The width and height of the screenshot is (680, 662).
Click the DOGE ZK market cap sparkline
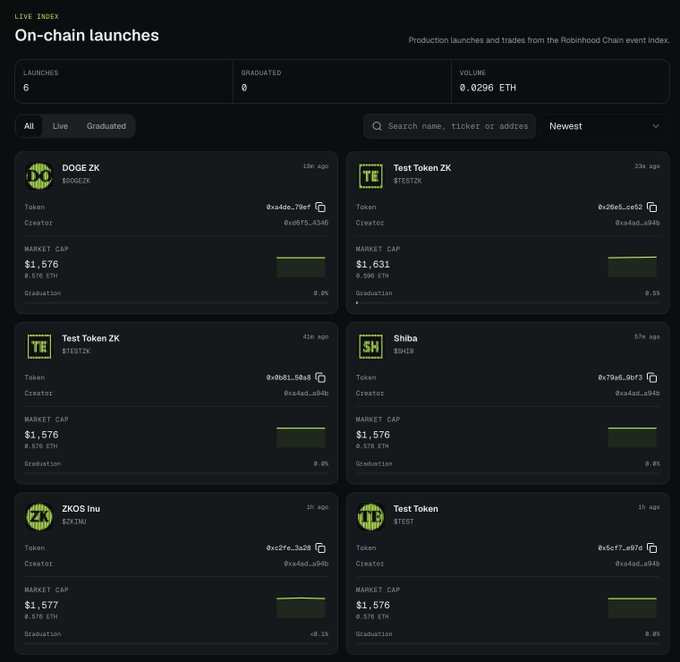tap(301, 267)
